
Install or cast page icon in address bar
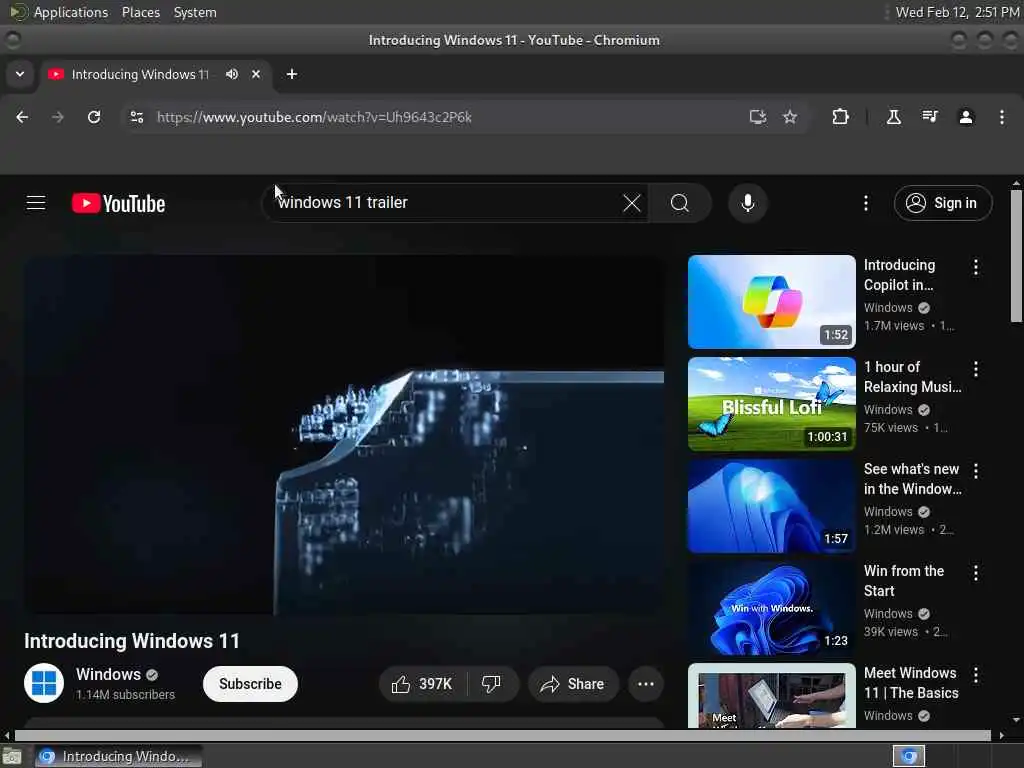pos(758,117)
